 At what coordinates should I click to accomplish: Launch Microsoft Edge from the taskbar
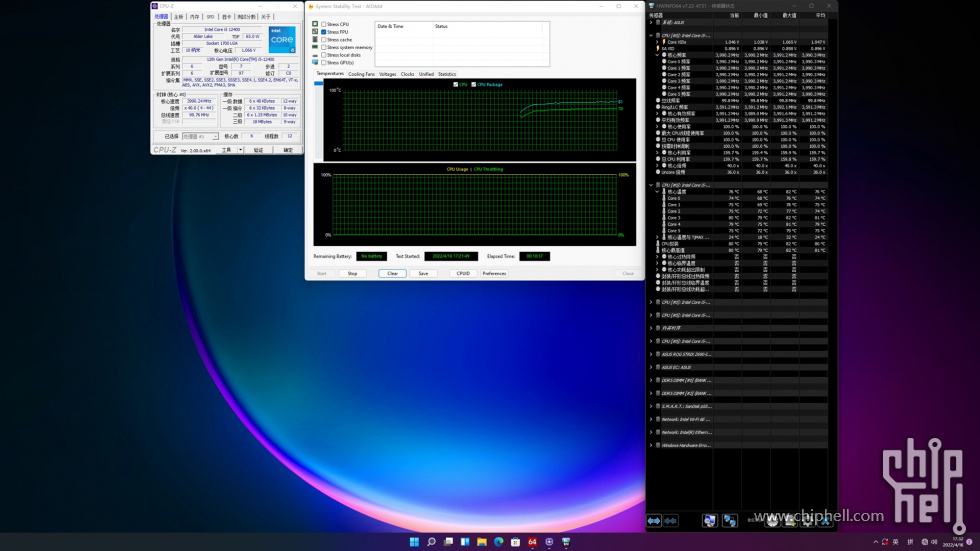pyautogui.click(x=499, y=542)
